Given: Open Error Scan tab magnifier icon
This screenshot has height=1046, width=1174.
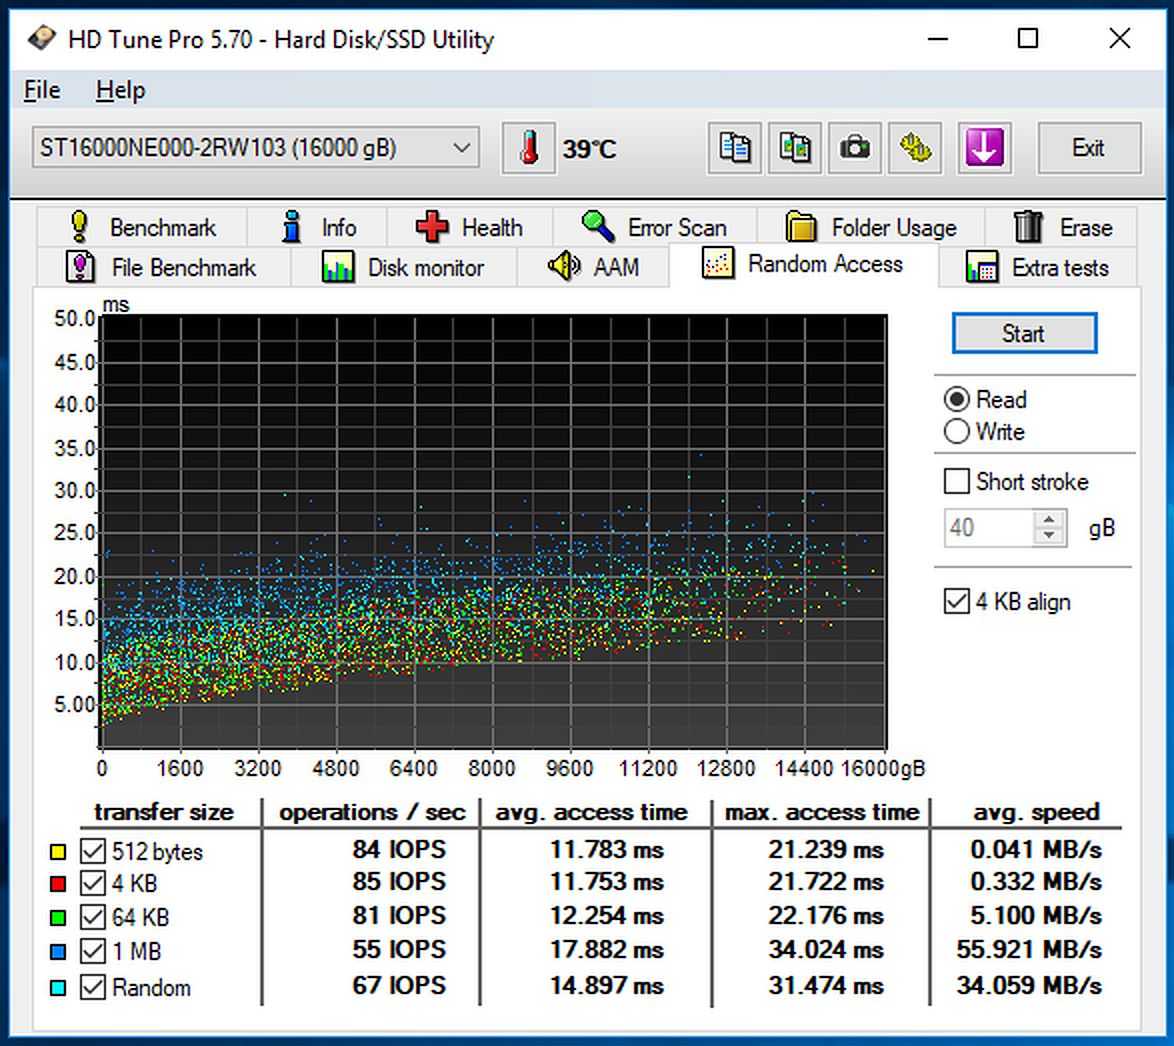Looking at the screenshot, I should [655, 227].
